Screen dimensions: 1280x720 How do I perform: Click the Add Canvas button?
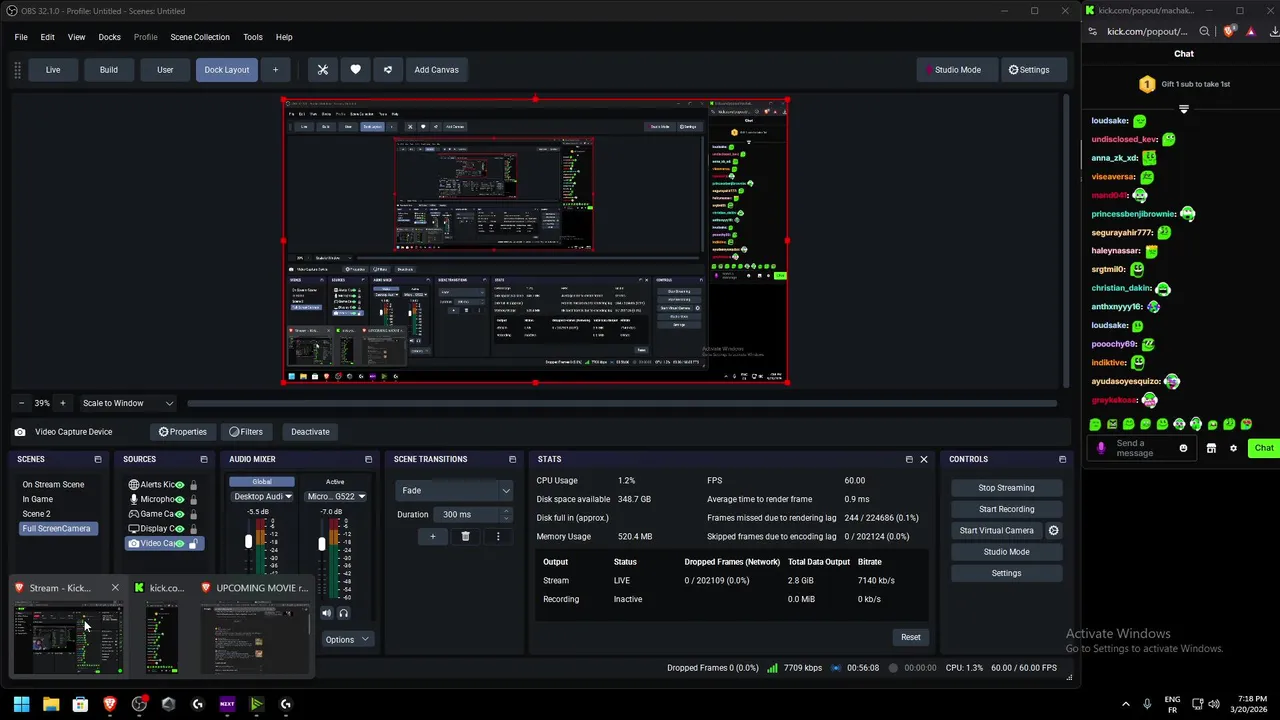[x=437, y=70]
